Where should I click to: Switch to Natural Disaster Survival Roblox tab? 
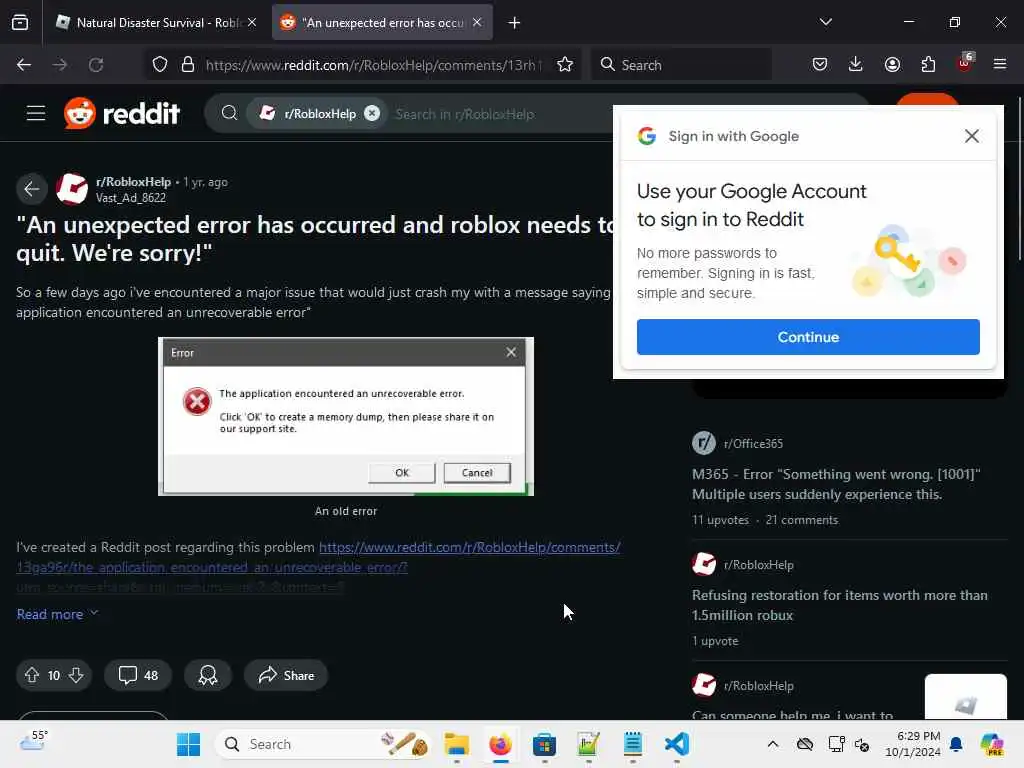[x=157, y=23]
